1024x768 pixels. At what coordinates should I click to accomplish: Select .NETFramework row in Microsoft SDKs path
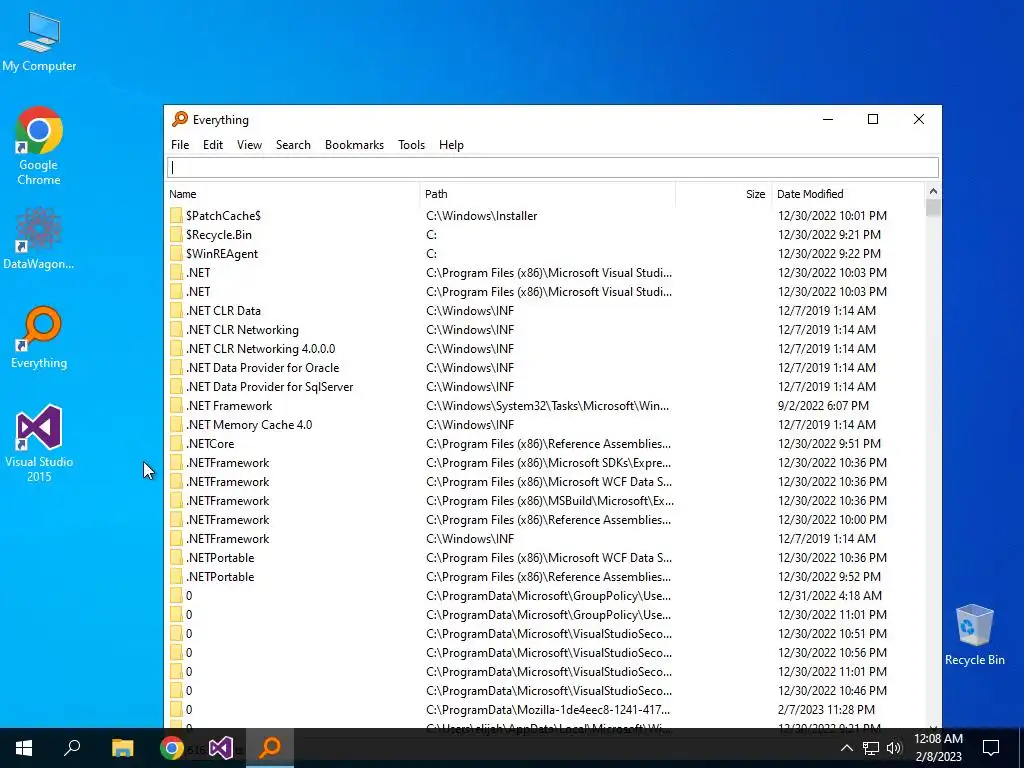pyautogui.click(x=545, y=463)
